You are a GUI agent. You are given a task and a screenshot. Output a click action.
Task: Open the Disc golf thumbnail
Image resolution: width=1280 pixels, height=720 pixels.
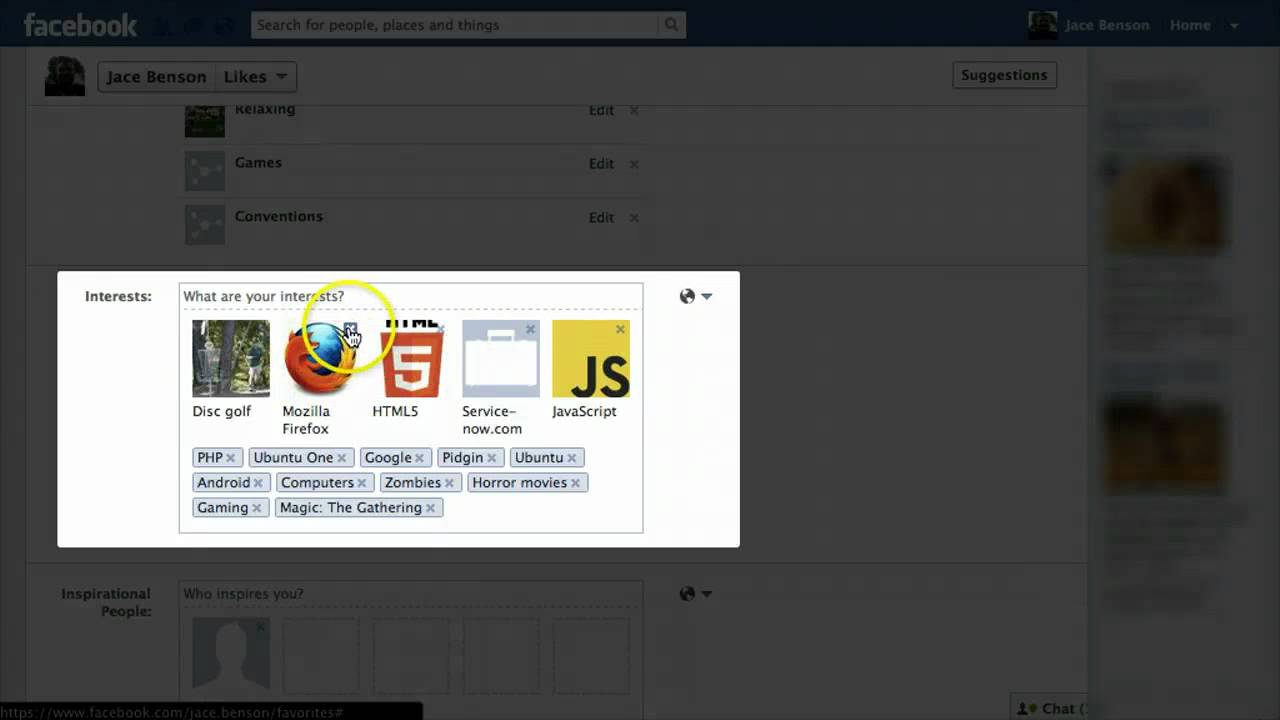pos(231,358)
